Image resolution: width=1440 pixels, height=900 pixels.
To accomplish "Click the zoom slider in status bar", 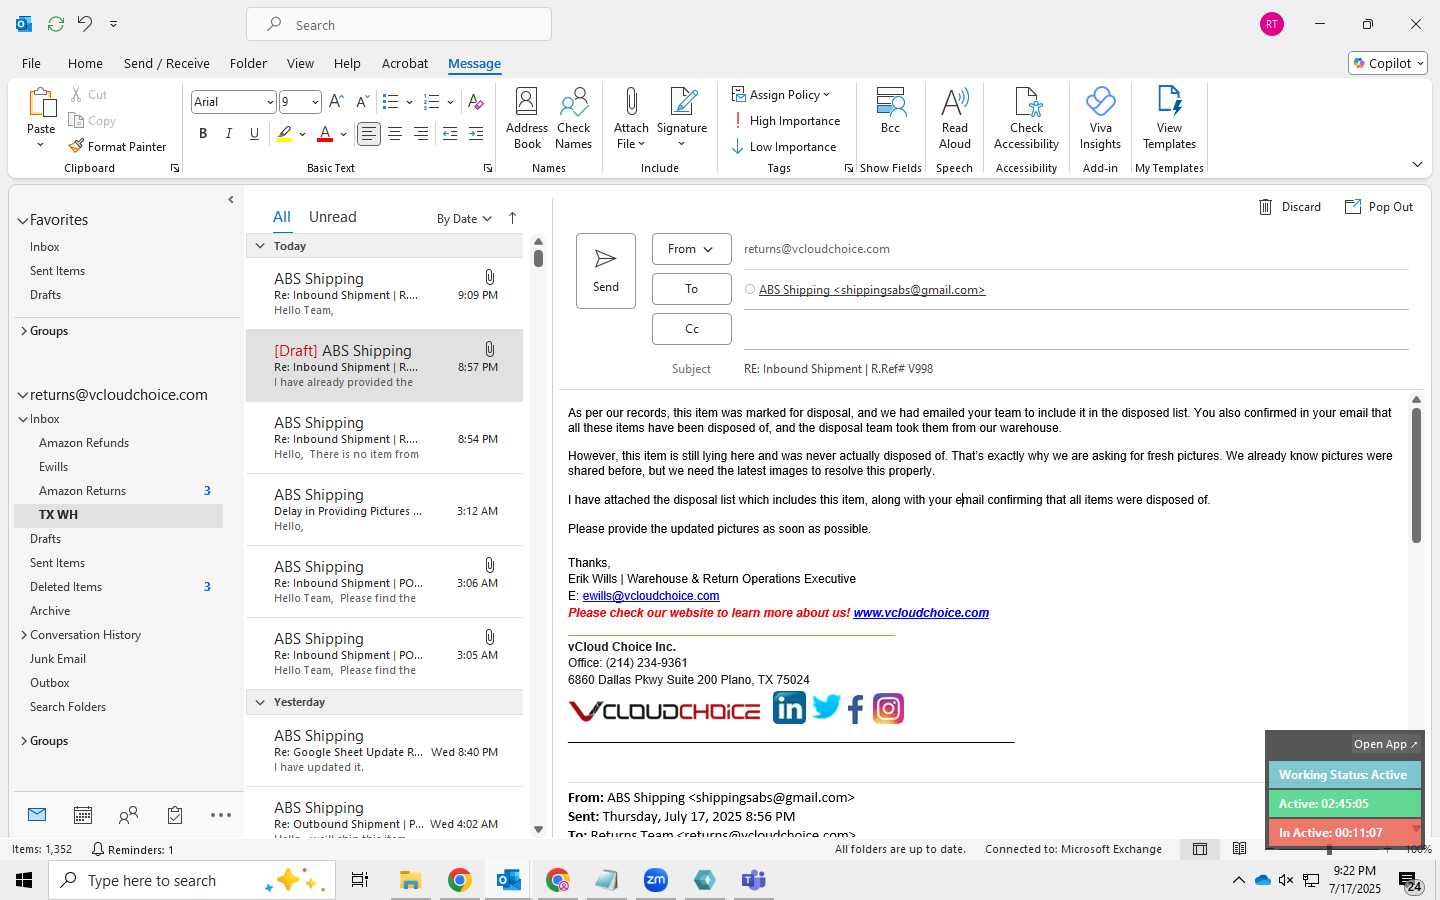I will 1329,849.
